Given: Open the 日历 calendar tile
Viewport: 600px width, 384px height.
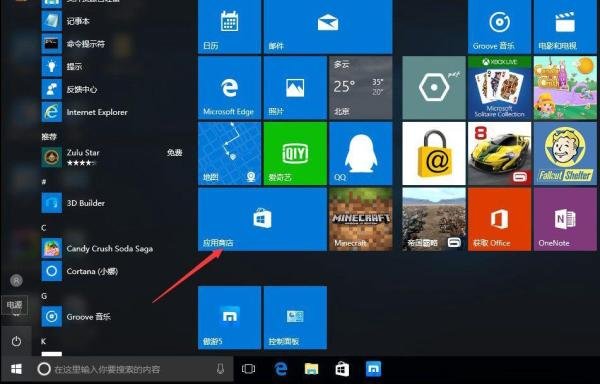Looking at the screenshot, I should [230, 26].
